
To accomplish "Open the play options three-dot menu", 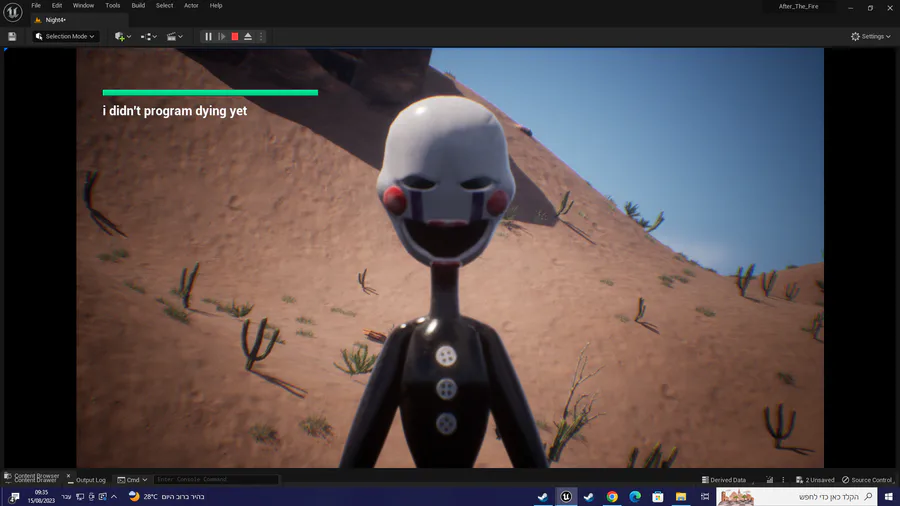I will pos(261,37).
